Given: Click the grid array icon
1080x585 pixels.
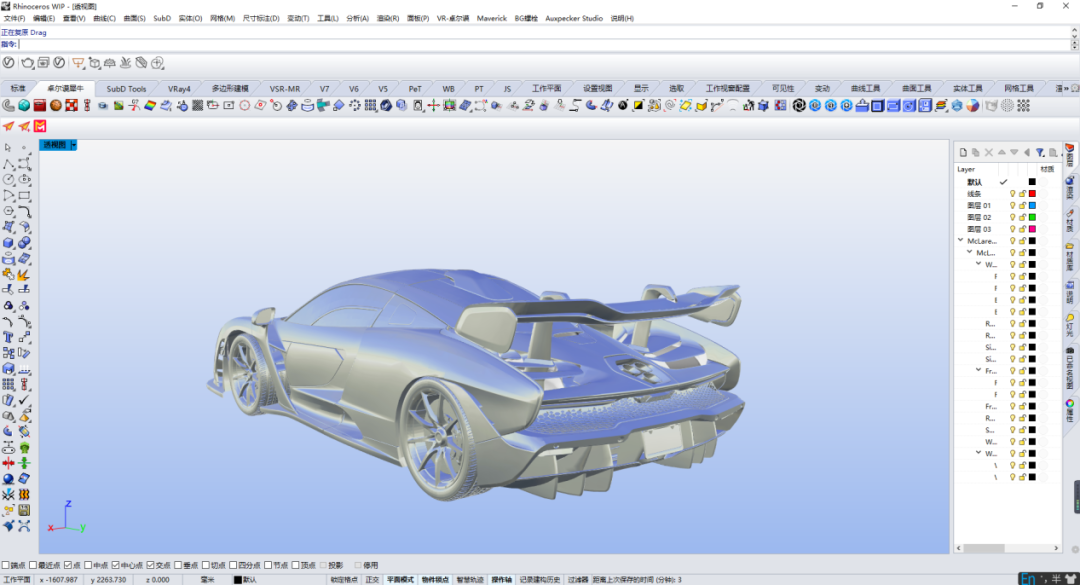Looking at the screenshot, I should coord(371,105).
